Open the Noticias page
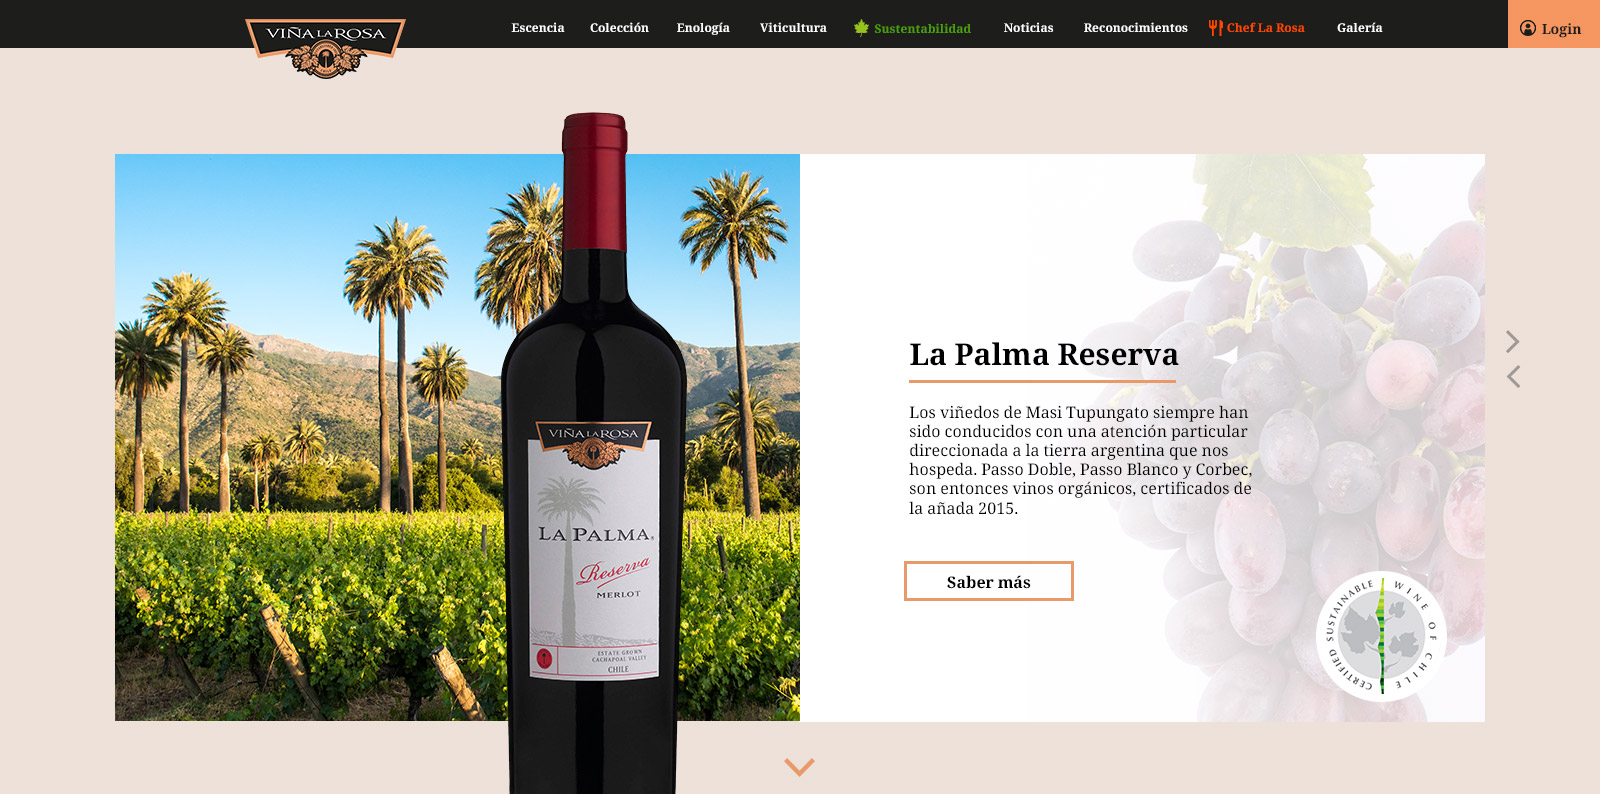This screenshot has width=1600, height=794. (x=1028, y=28)
